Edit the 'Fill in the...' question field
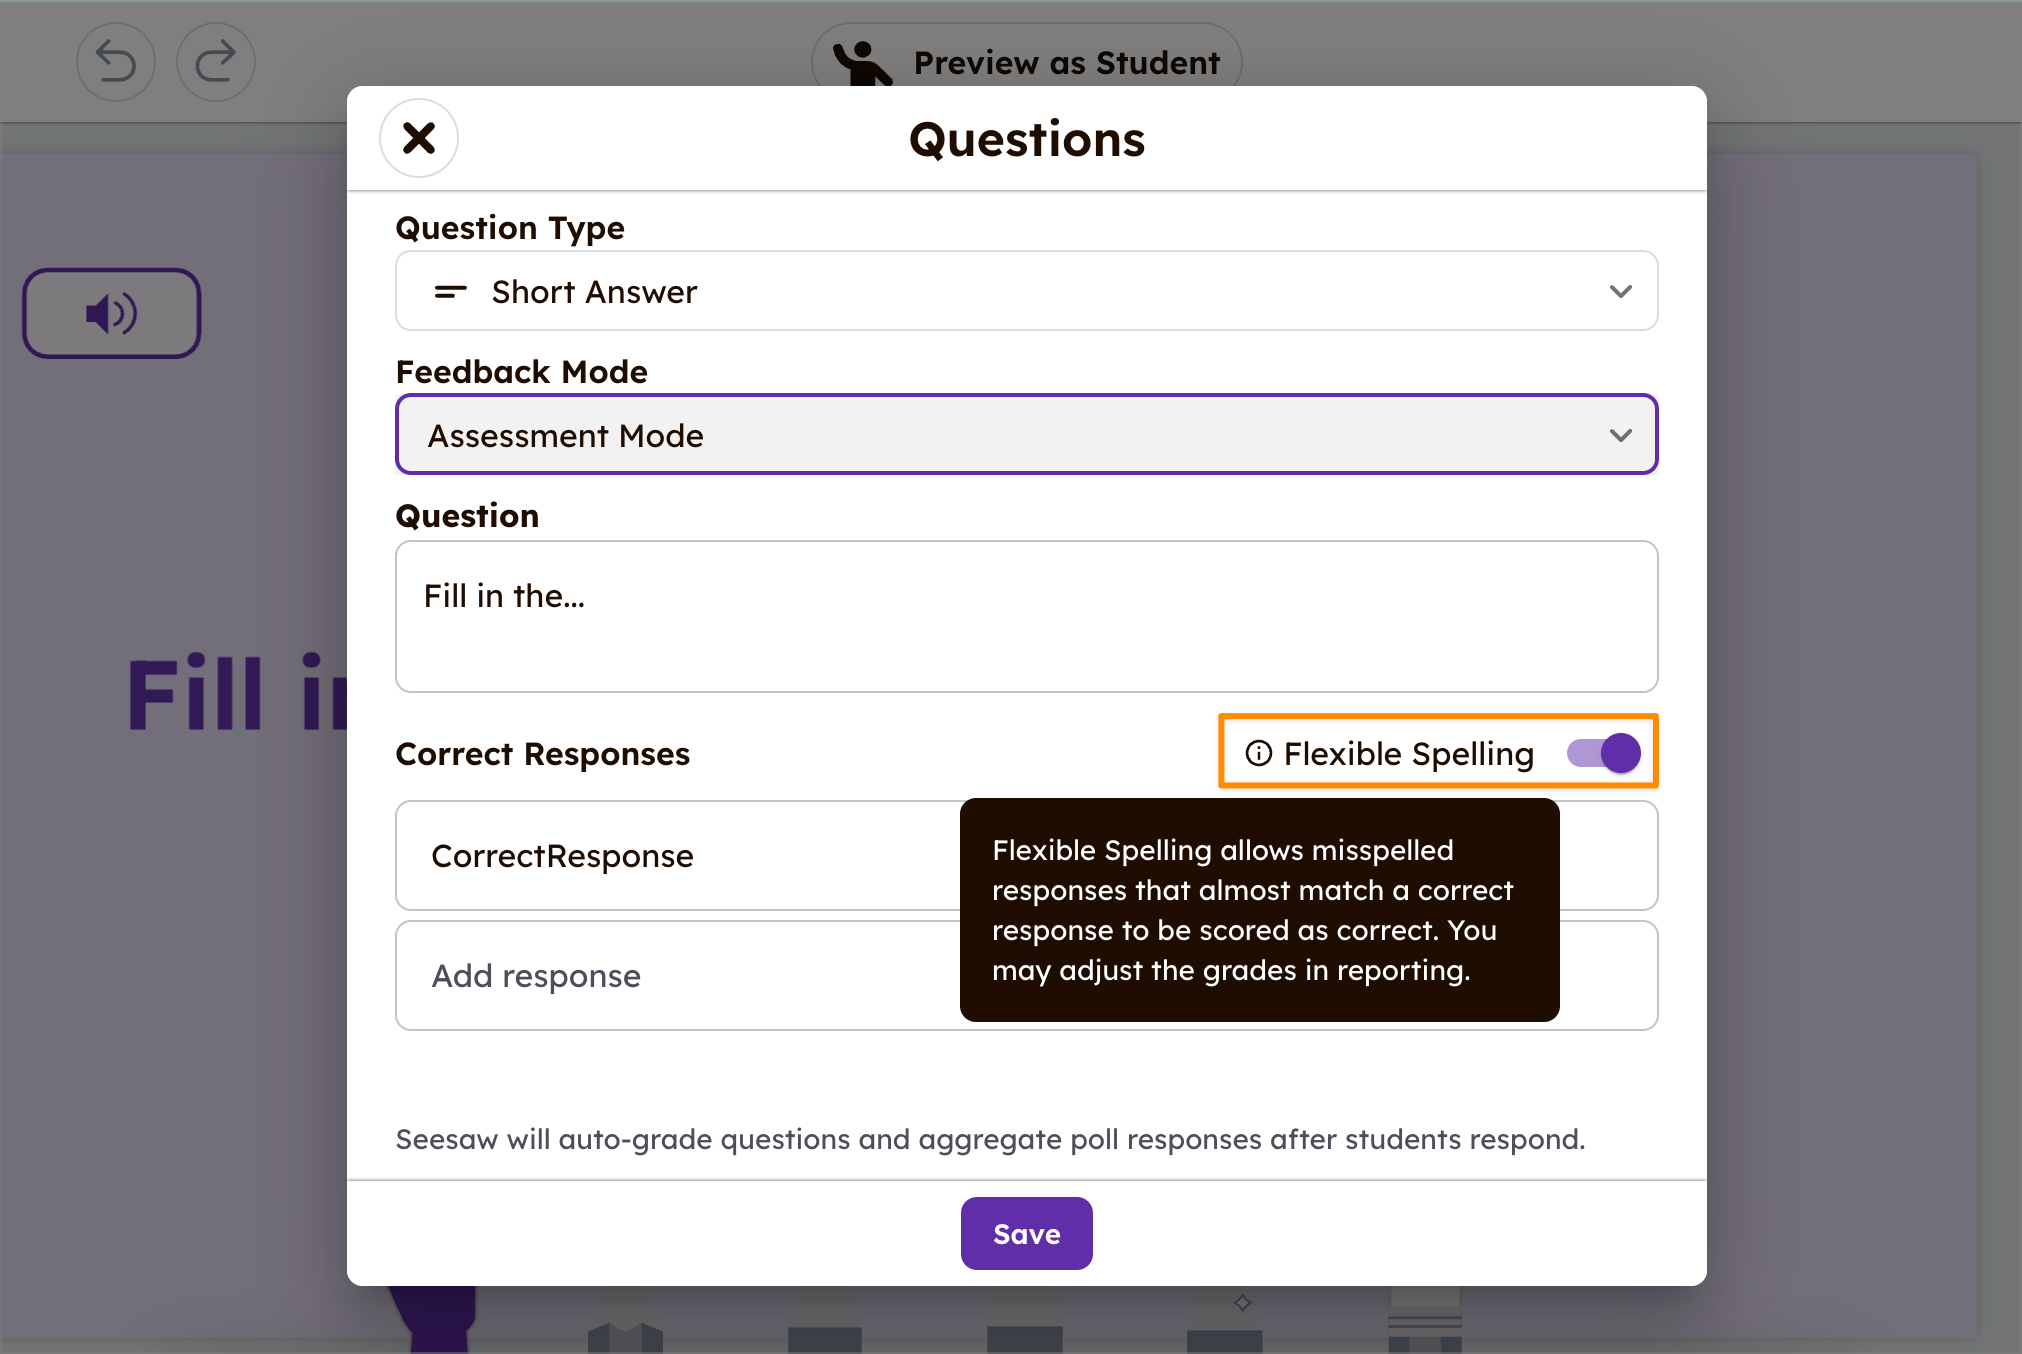The height and width of the screenshot is (1354, 2022). pyautogui.click(x=1026, y=616)
